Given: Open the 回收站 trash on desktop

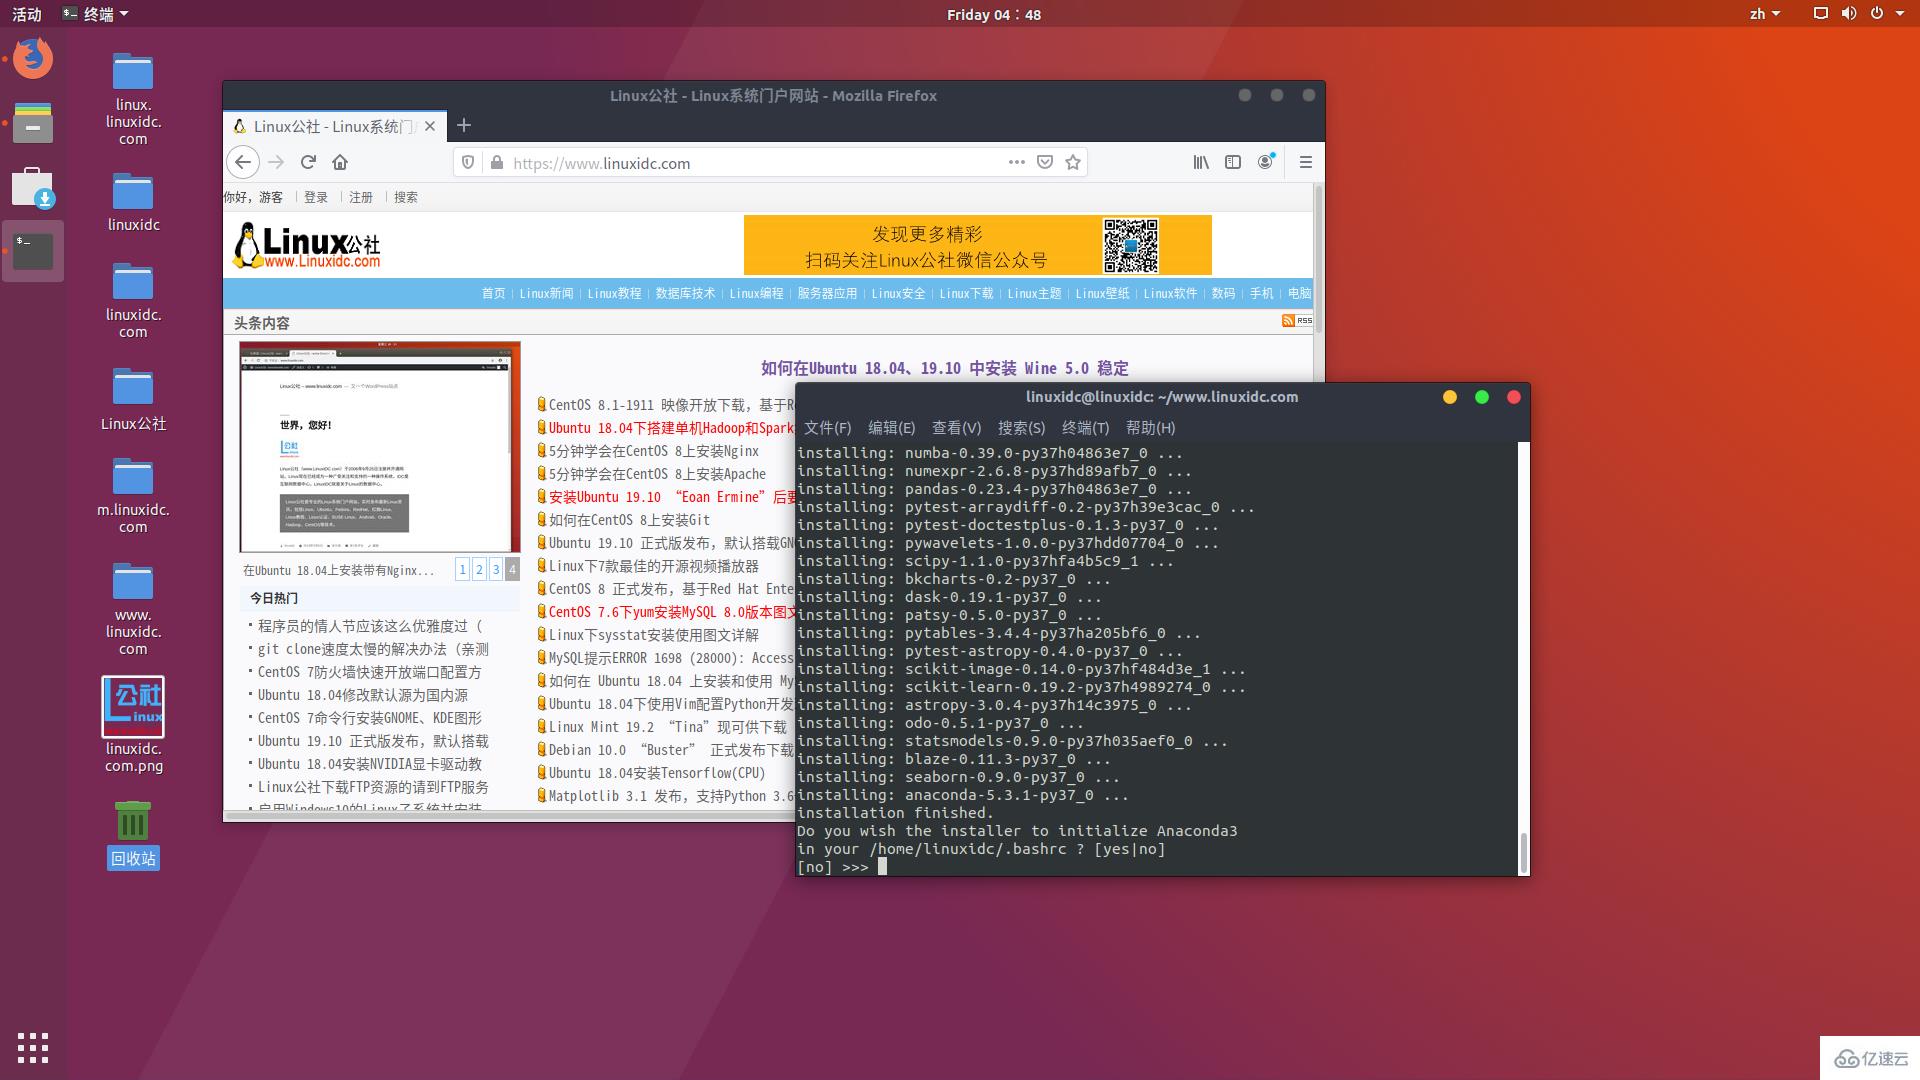Looking at the screenshot, I should click(133, 834).
